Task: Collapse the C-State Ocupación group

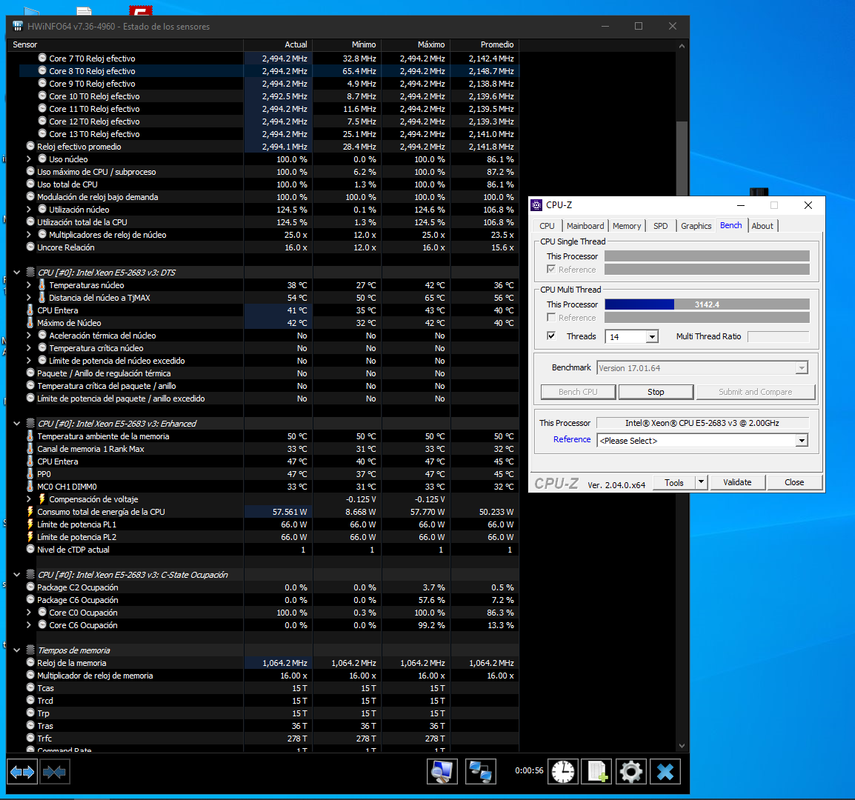Action: coord(17,574)
